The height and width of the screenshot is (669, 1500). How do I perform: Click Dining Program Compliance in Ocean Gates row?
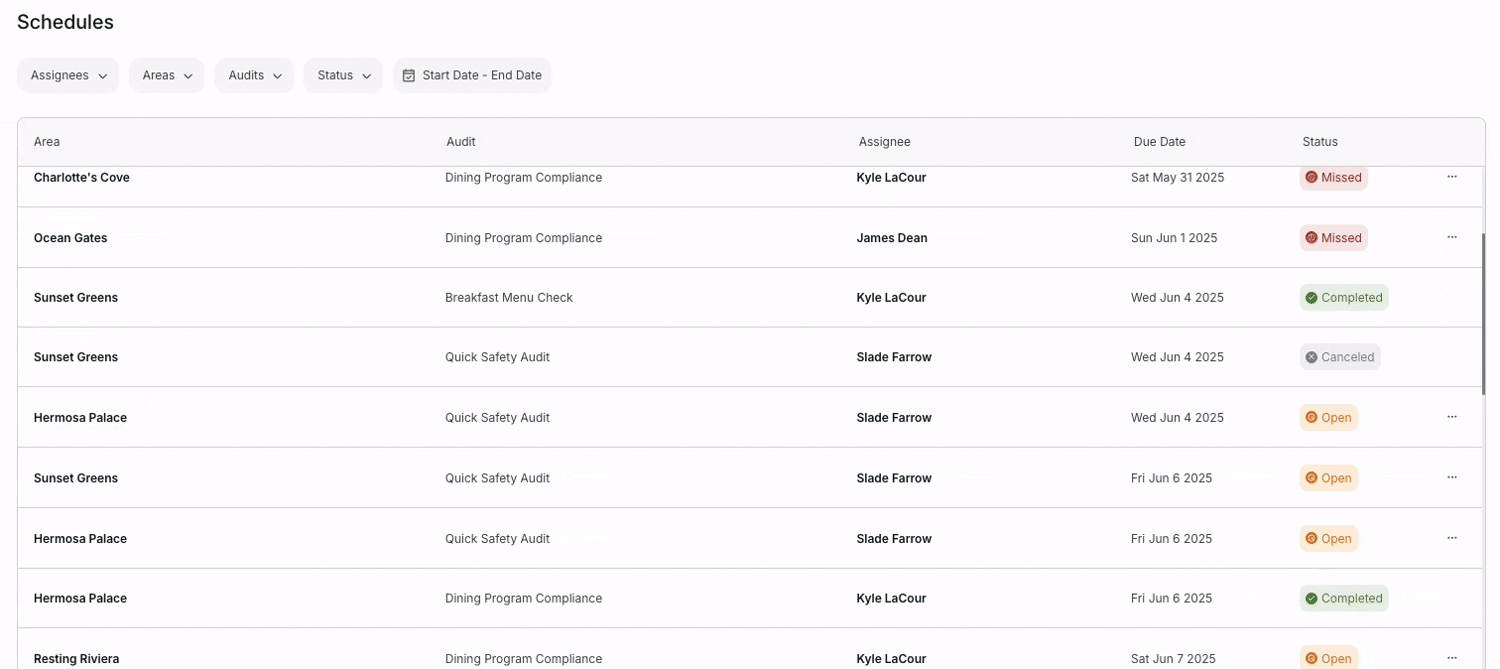click(524, 238)
